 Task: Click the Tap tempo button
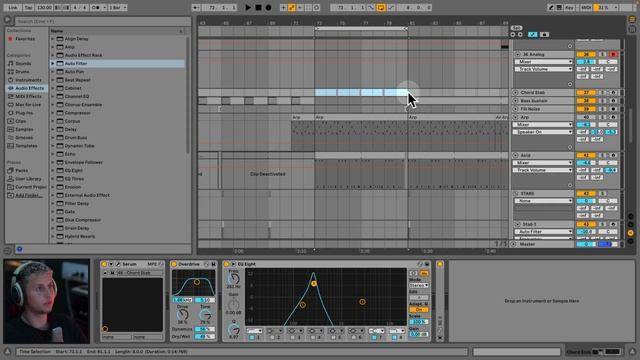[x=28, y=7]
